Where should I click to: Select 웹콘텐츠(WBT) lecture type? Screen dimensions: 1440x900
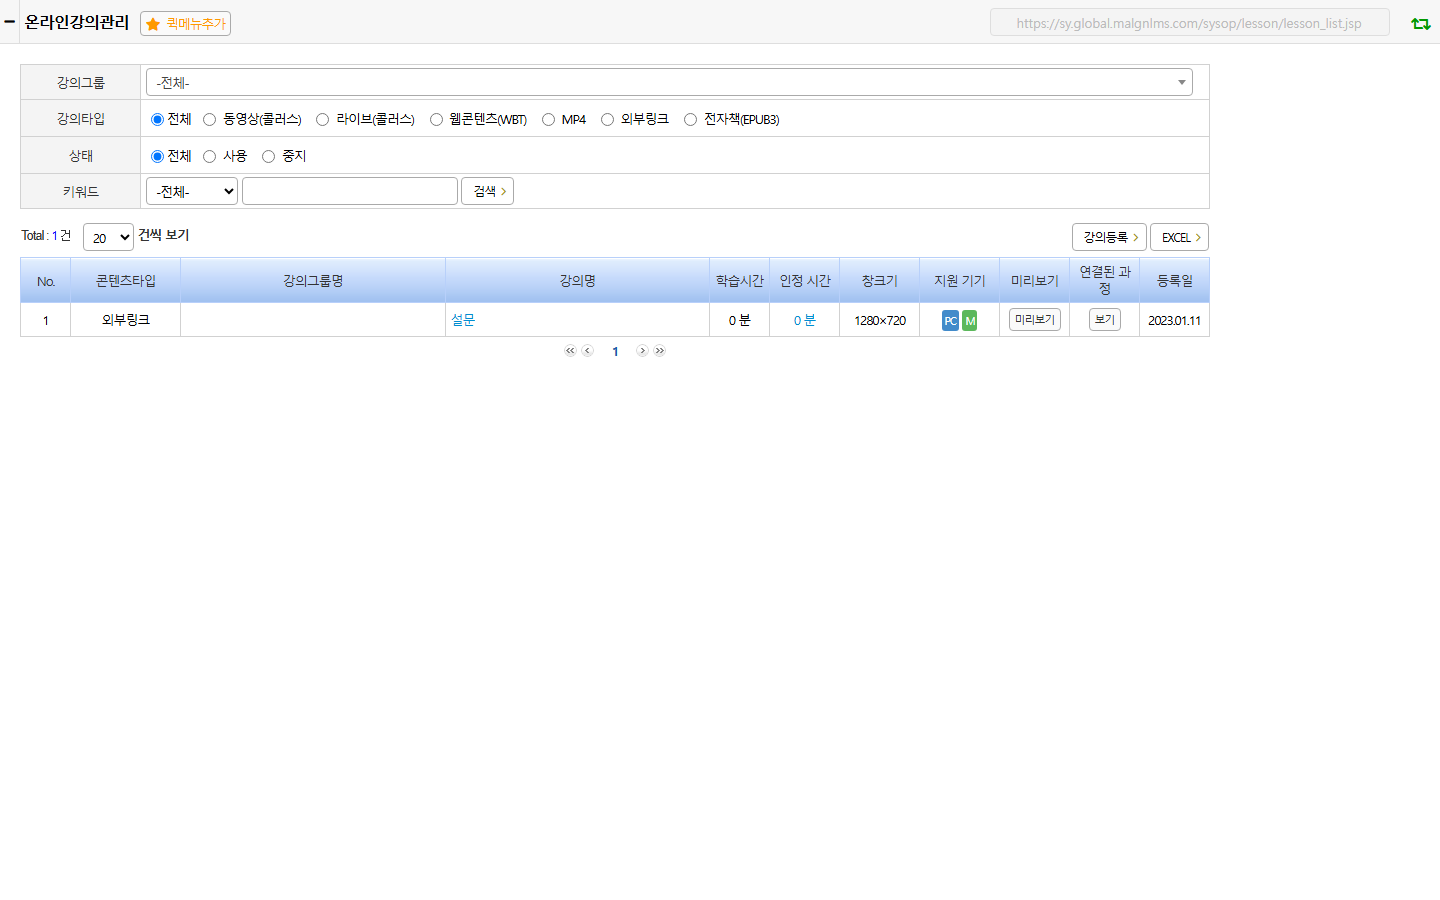point(436,119)
